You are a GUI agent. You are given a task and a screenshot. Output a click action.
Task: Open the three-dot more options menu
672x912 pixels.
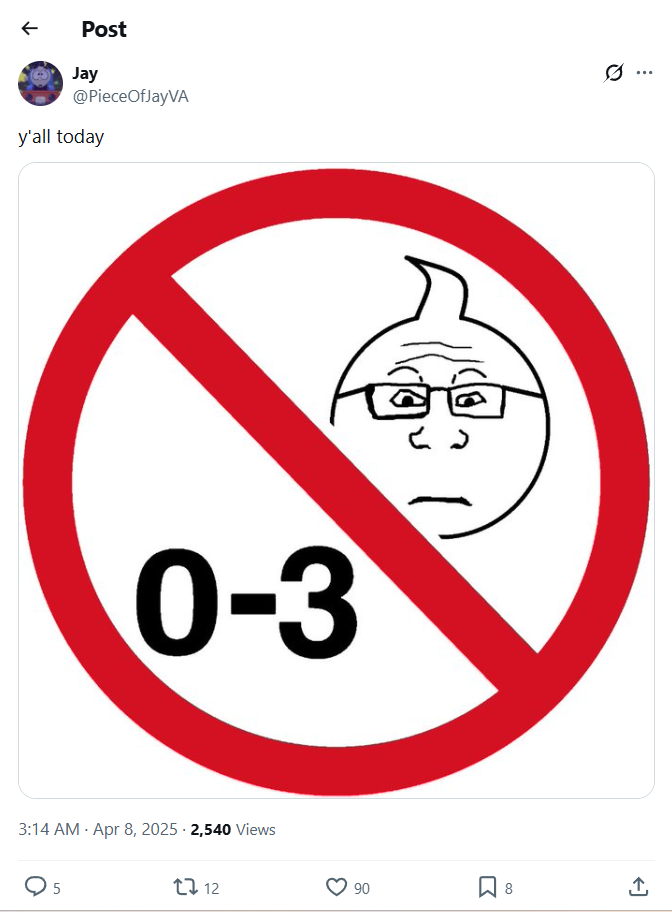(x=644, y=73)
